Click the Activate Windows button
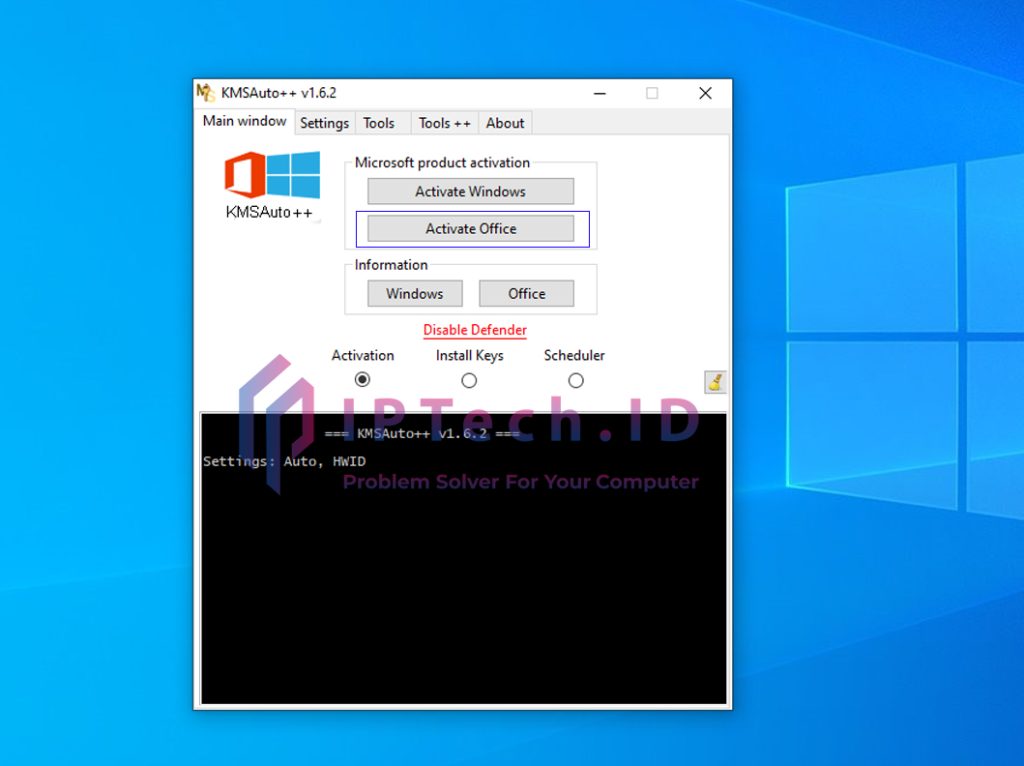 471,191
